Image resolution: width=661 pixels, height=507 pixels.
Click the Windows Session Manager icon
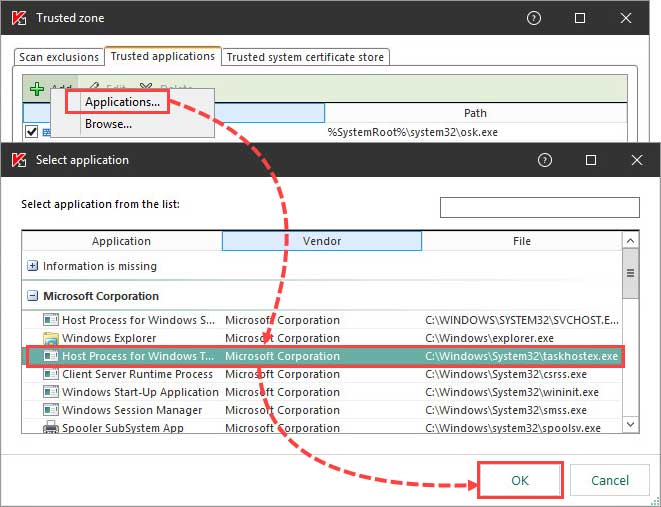(x=51, y=410)
